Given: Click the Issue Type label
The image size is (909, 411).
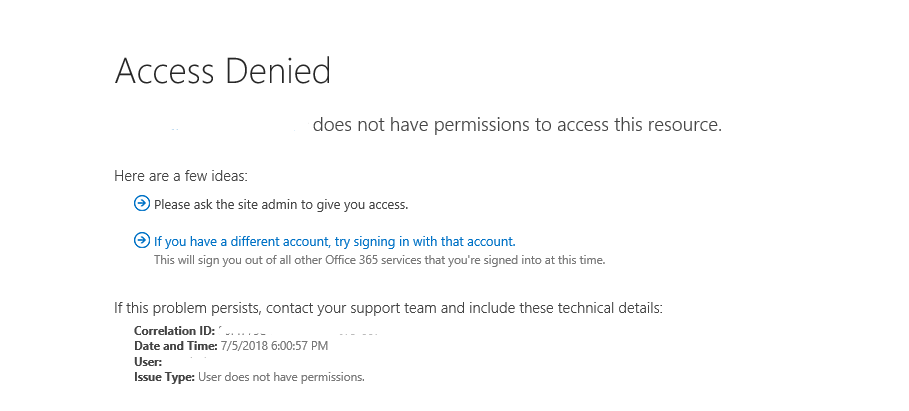Looking at the screenshot, I should (164, 377).
